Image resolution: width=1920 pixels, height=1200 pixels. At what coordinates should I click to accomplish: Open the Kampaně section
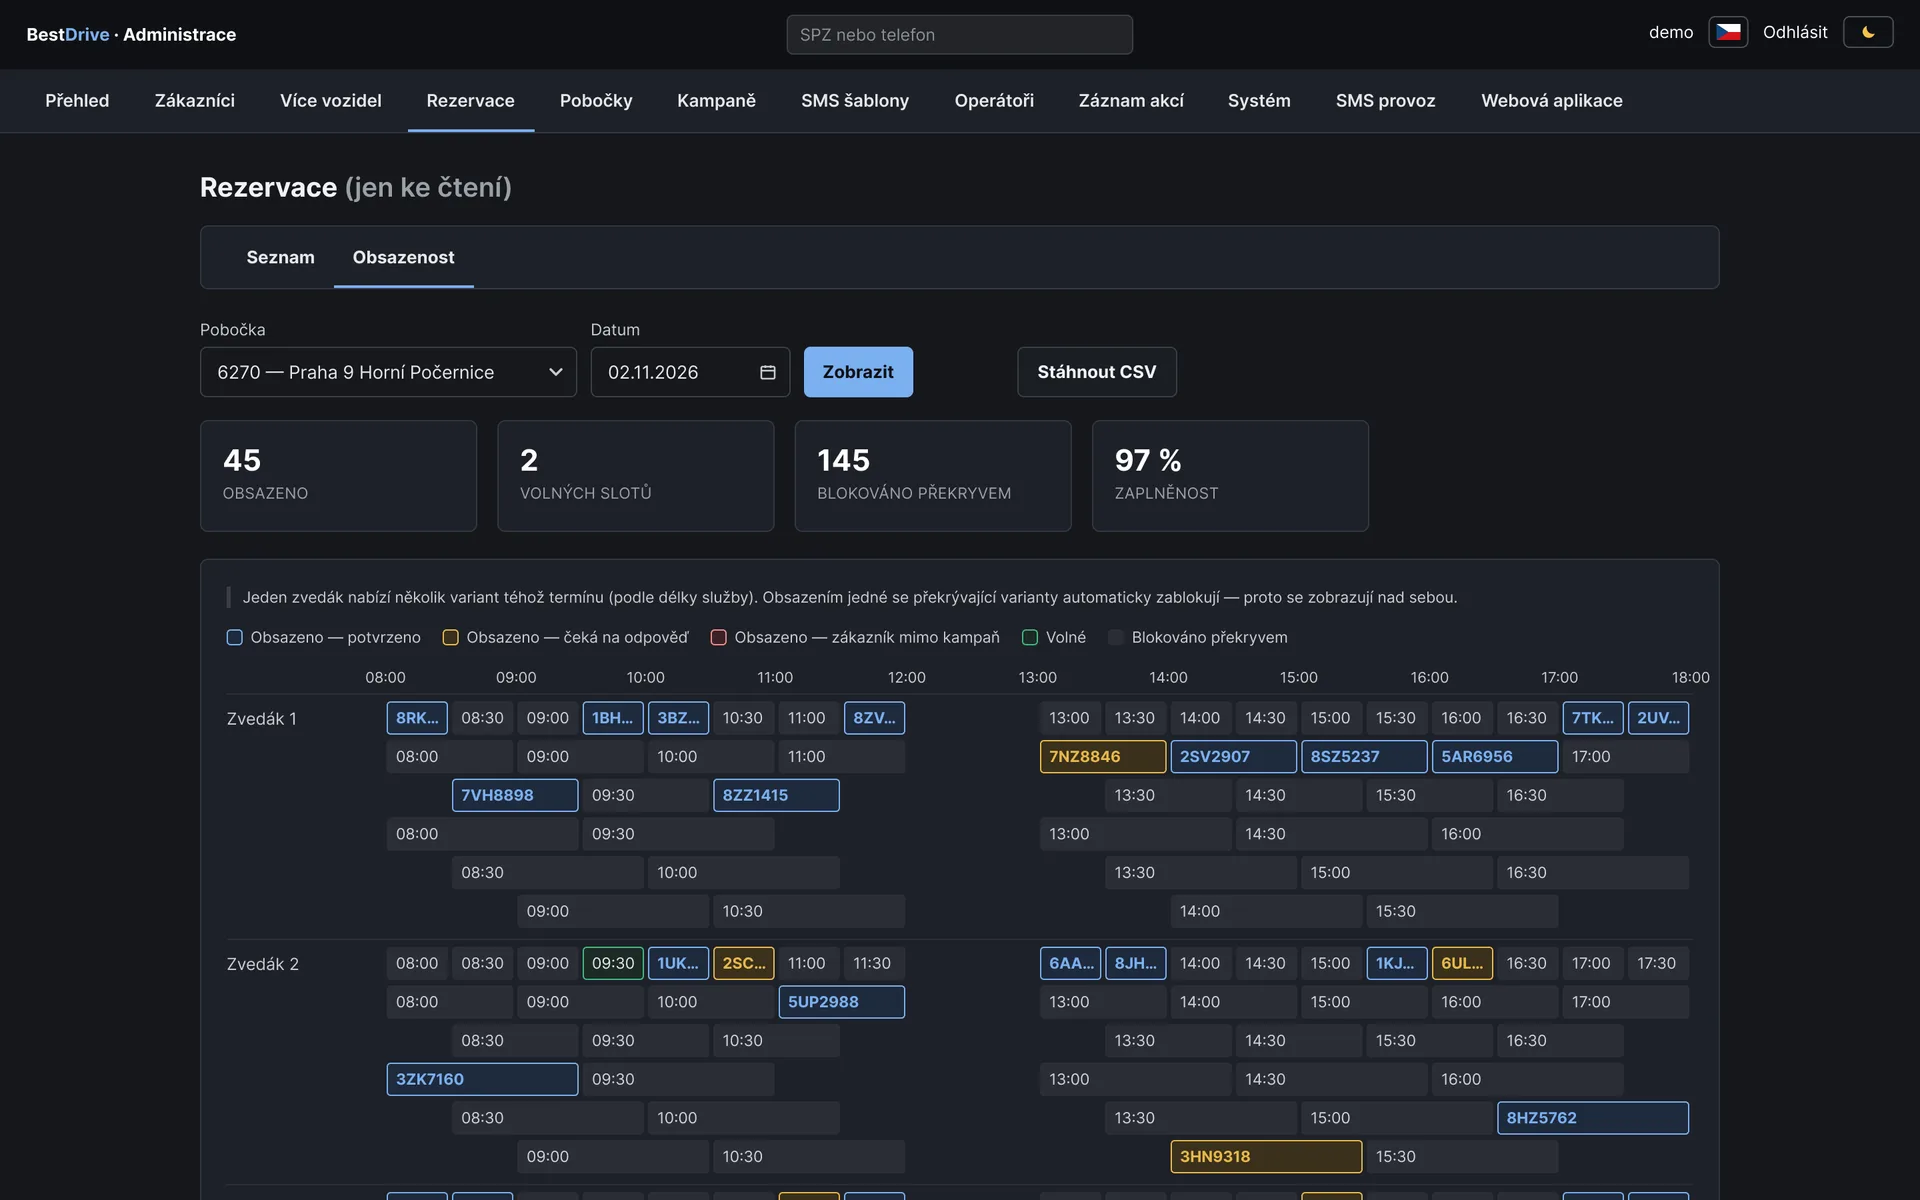[x=716, y=101]
